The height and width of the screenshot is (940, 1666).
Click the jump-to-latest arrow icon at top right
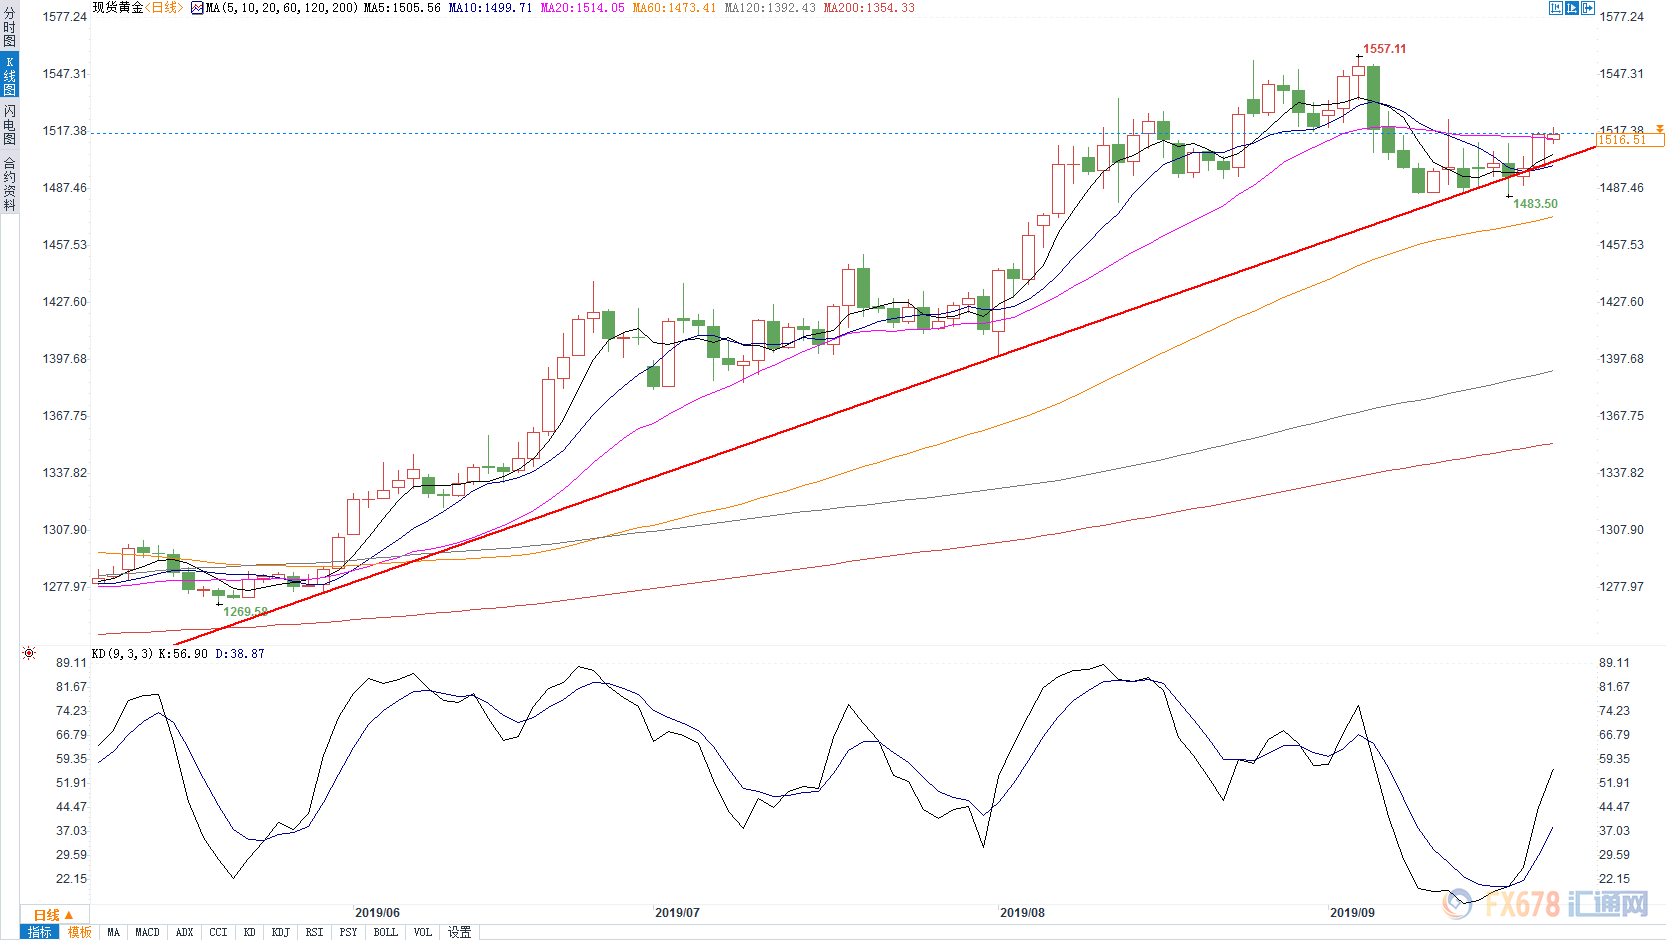1588,8
